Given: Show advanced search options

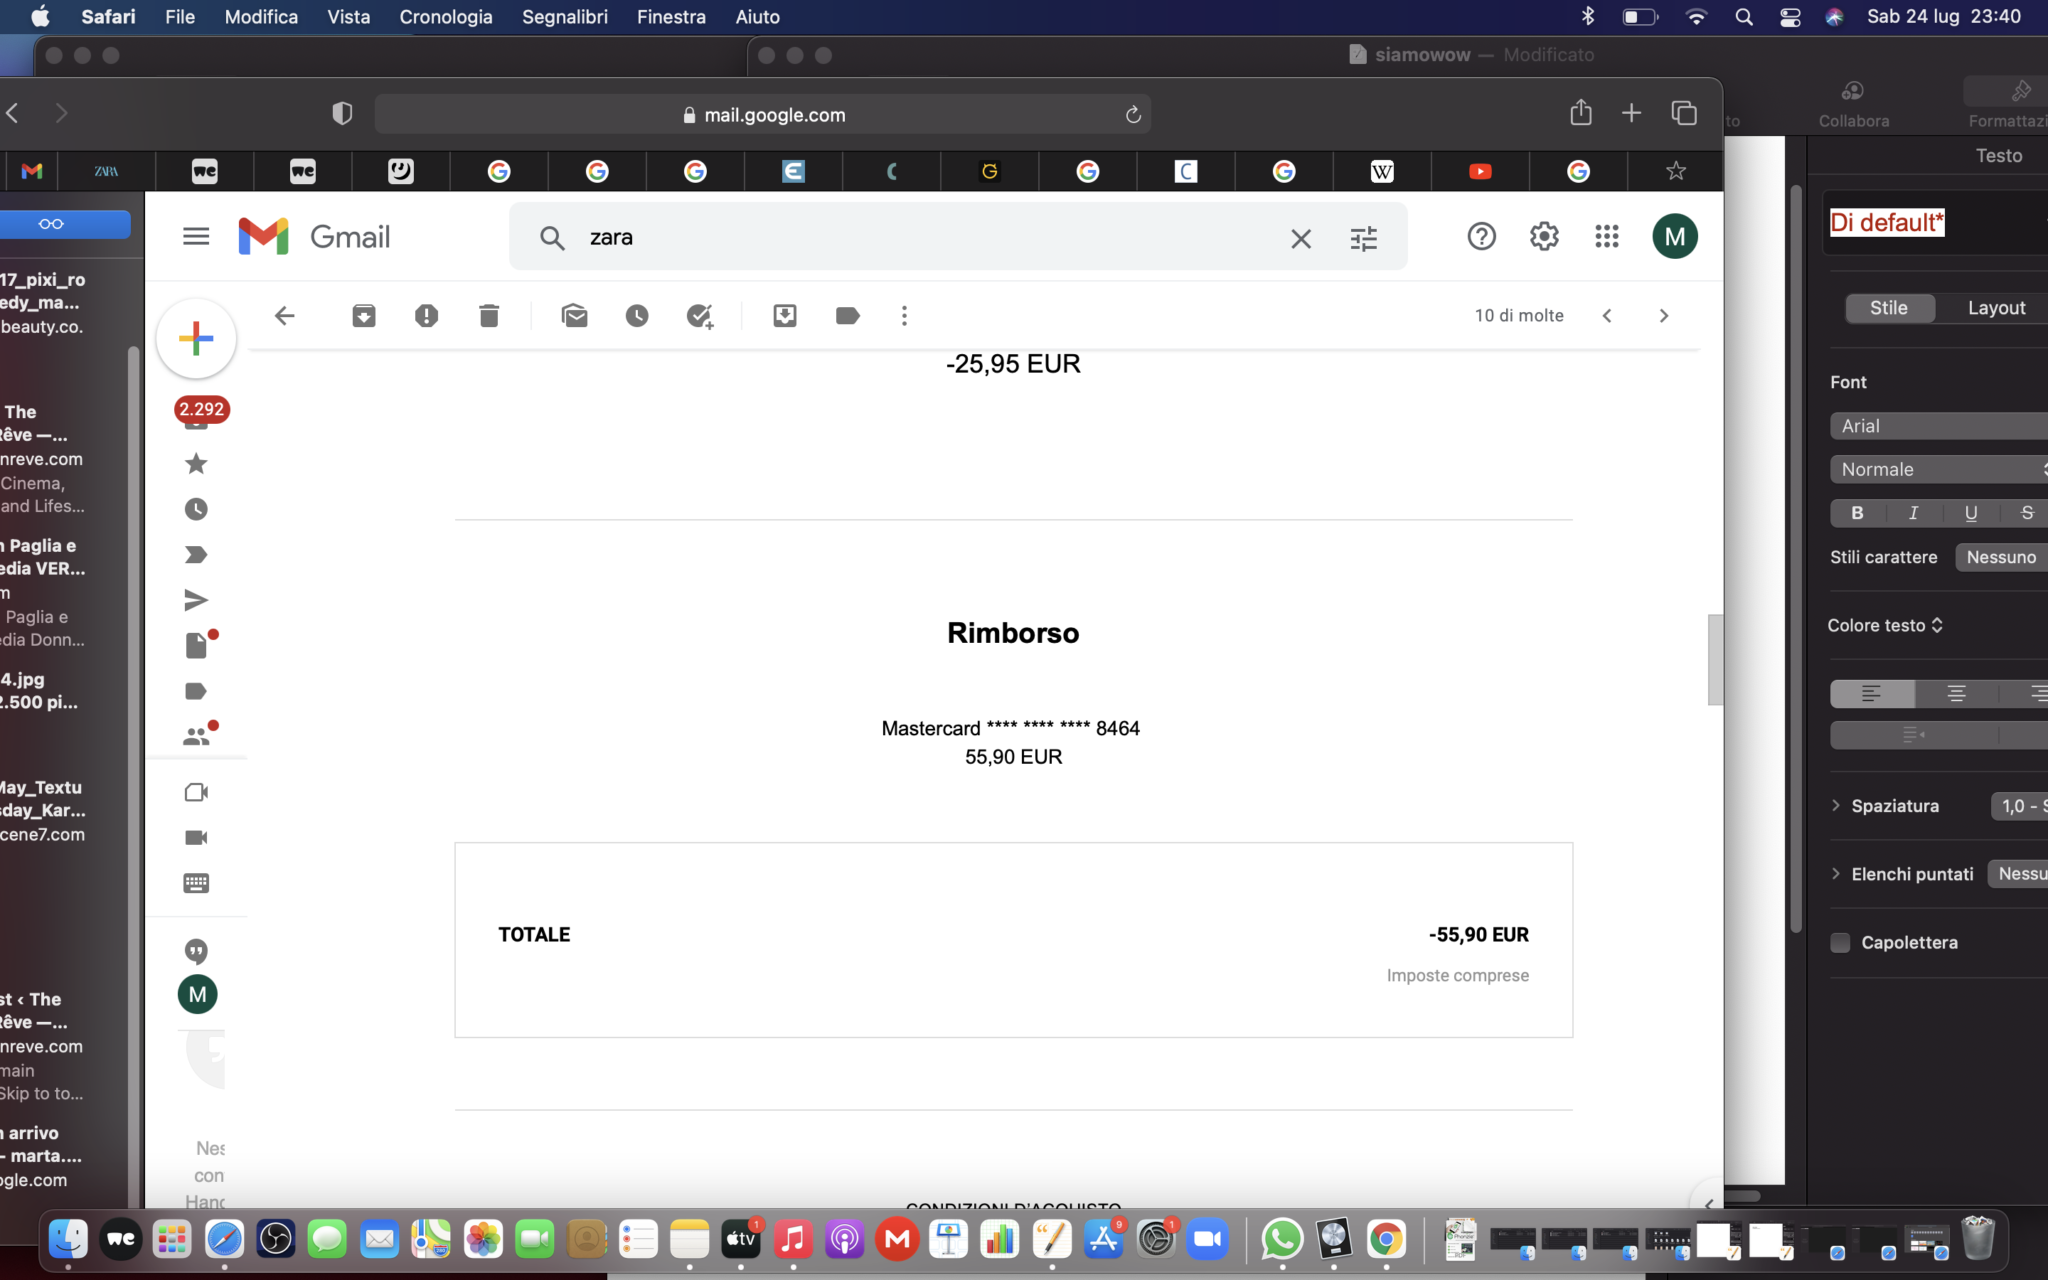Looking at the screenshot, I should 1364,239.
